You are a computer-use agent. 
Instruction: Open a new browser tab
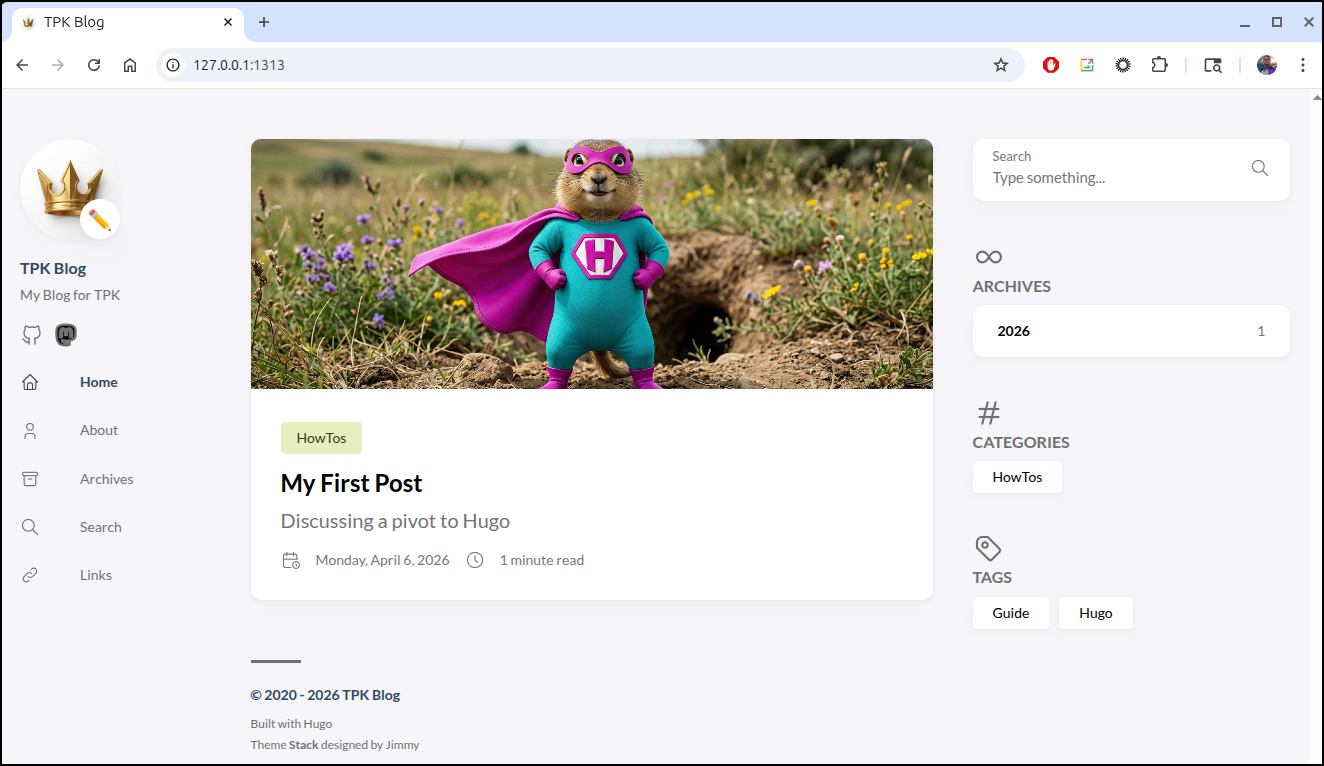click(264, 22)
